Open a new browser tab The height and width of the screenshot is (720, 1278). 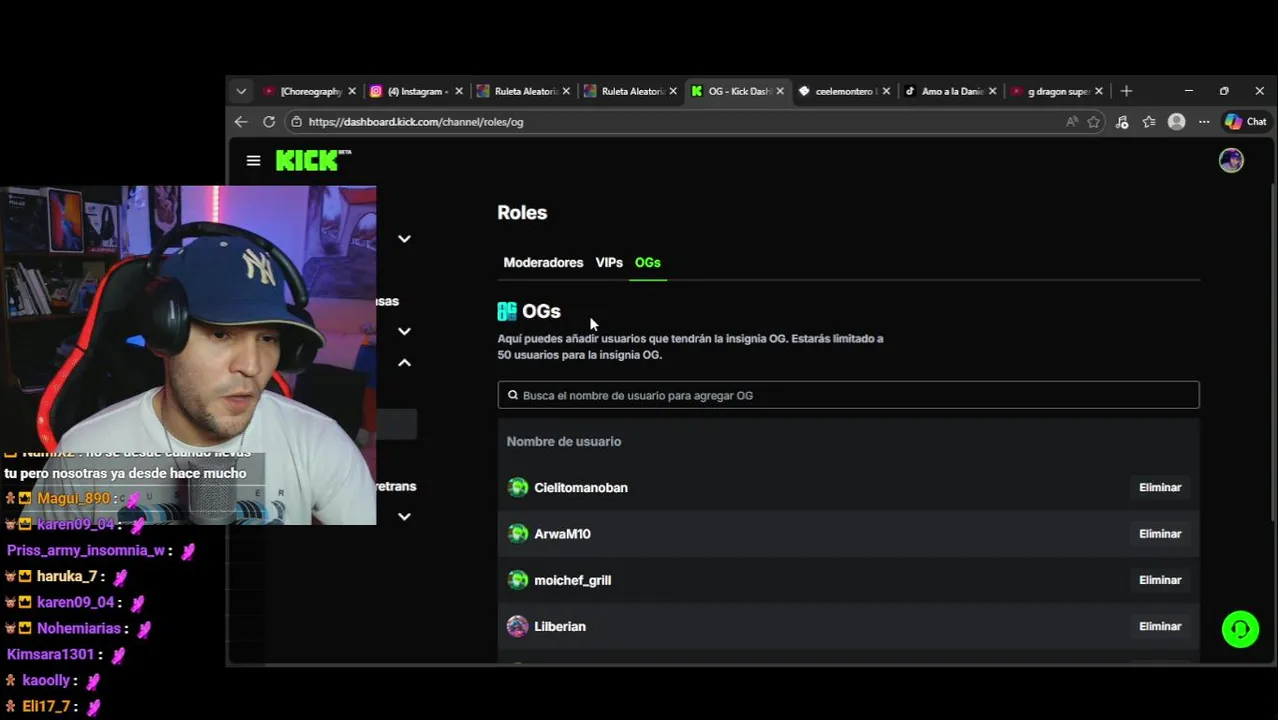point(1126,91)
